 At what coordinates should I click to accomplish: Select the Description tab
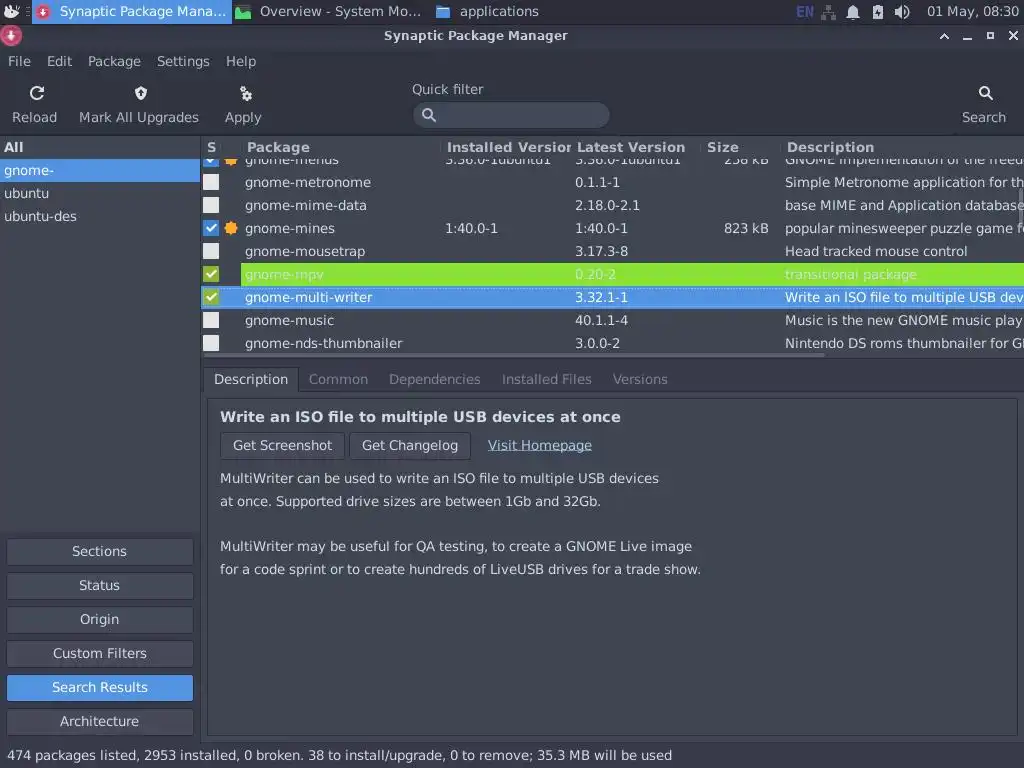(251, 379)
